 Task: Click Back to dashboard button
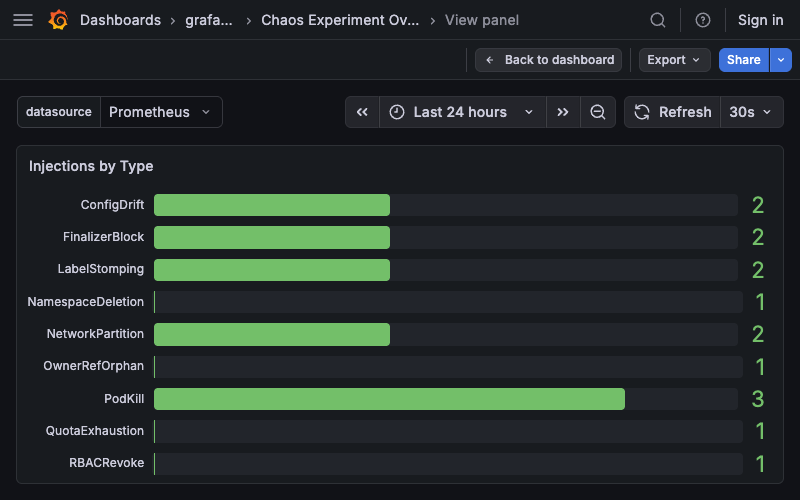(x=548, y=60)
